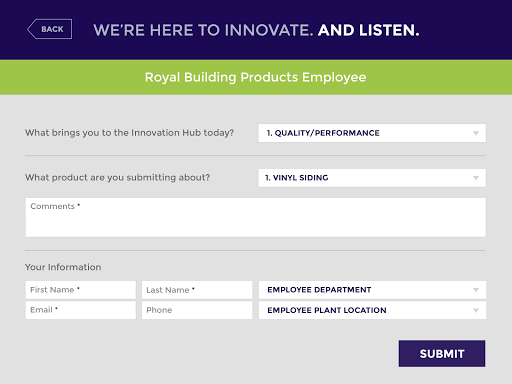Click the arrow icon beside Vinyl Siding
This screenshot has width=512, height=384.
476,178
